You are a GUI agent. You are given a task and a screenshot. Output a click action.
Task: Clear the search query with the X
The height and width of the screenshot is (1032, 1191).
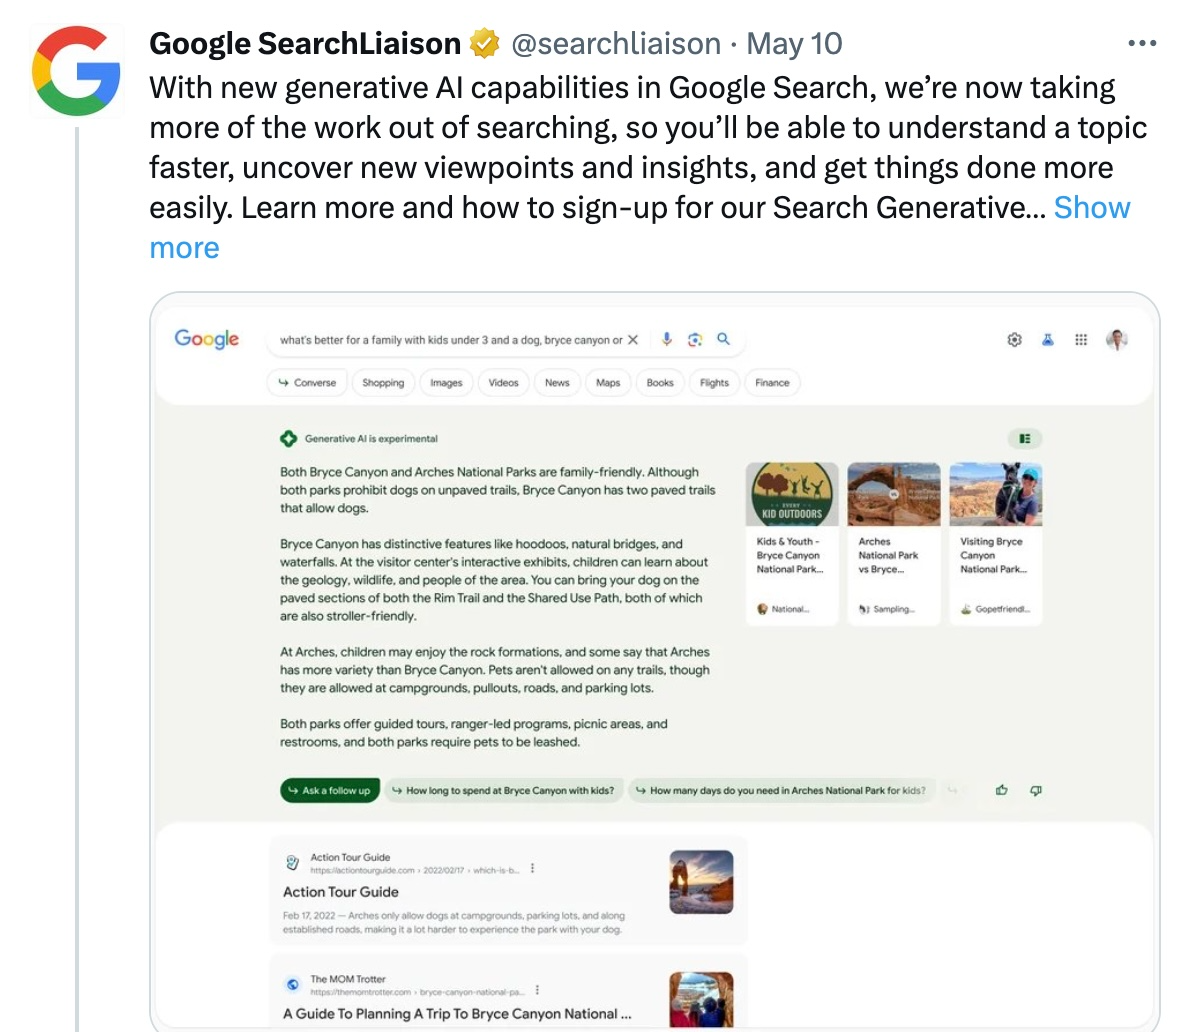click(633, 340)
